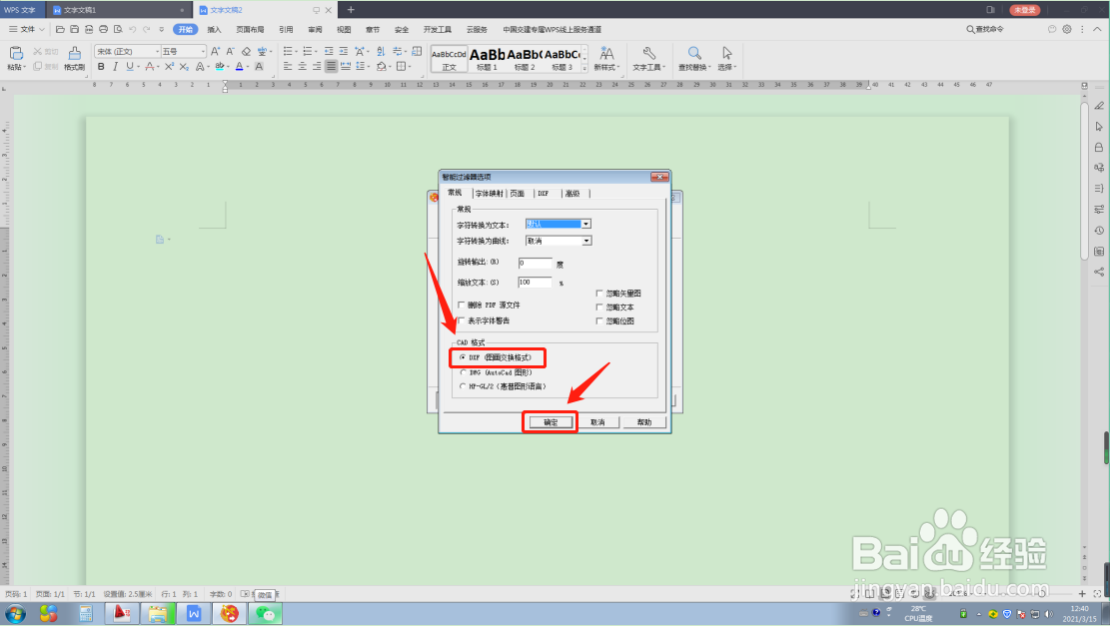This screenshot has width=1110, height=626.
Task: Switch to the DXF tab in dialog
Action: [x=543, y=193]
